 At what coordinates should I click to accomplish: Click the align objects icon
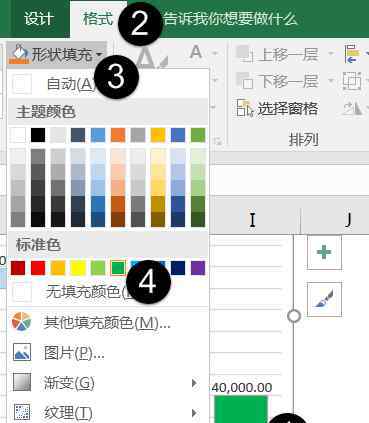[352, 54]
